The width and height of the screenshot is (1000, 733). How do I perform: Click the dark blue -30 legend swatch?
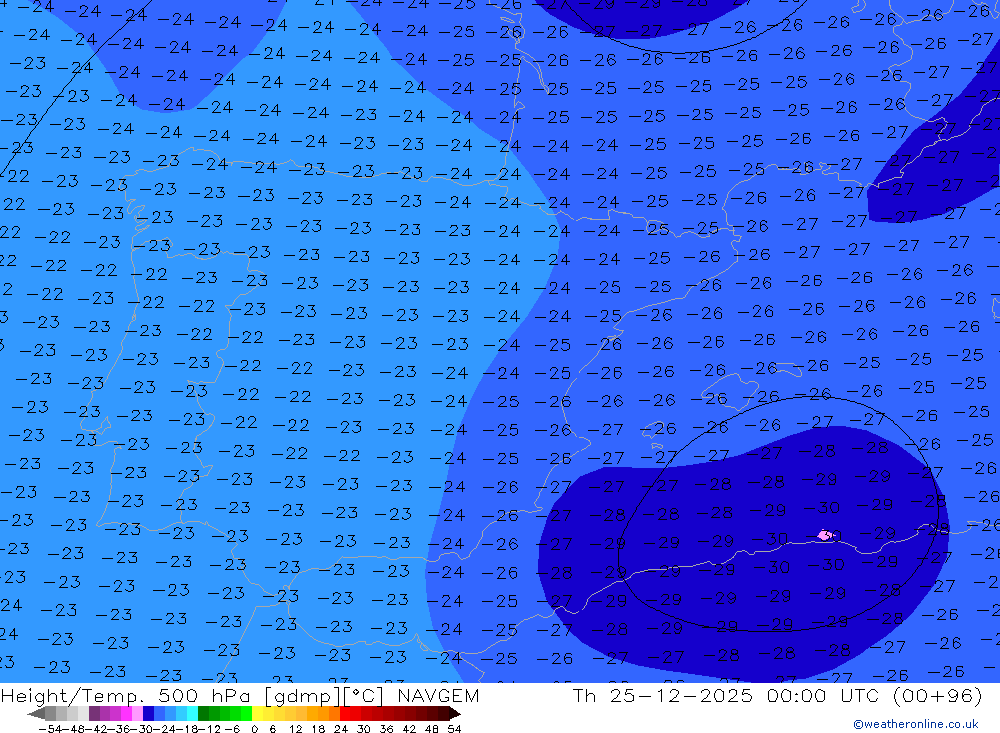(148, 713)
